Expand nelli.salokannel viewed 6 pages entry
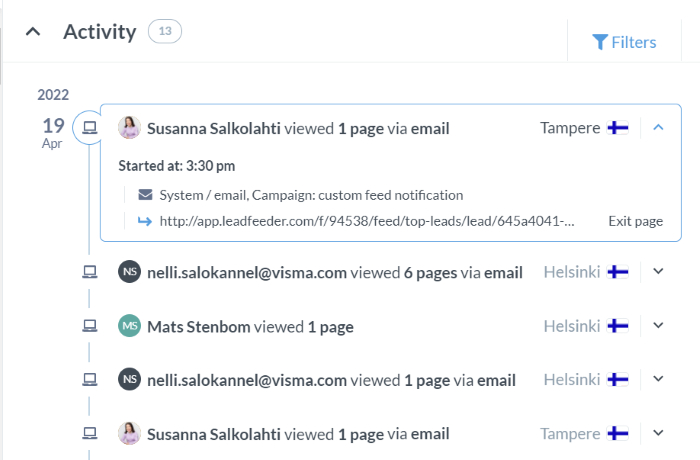Image resolution: width=700 pixels, height=460 pixels. click(x=658, y=271)
